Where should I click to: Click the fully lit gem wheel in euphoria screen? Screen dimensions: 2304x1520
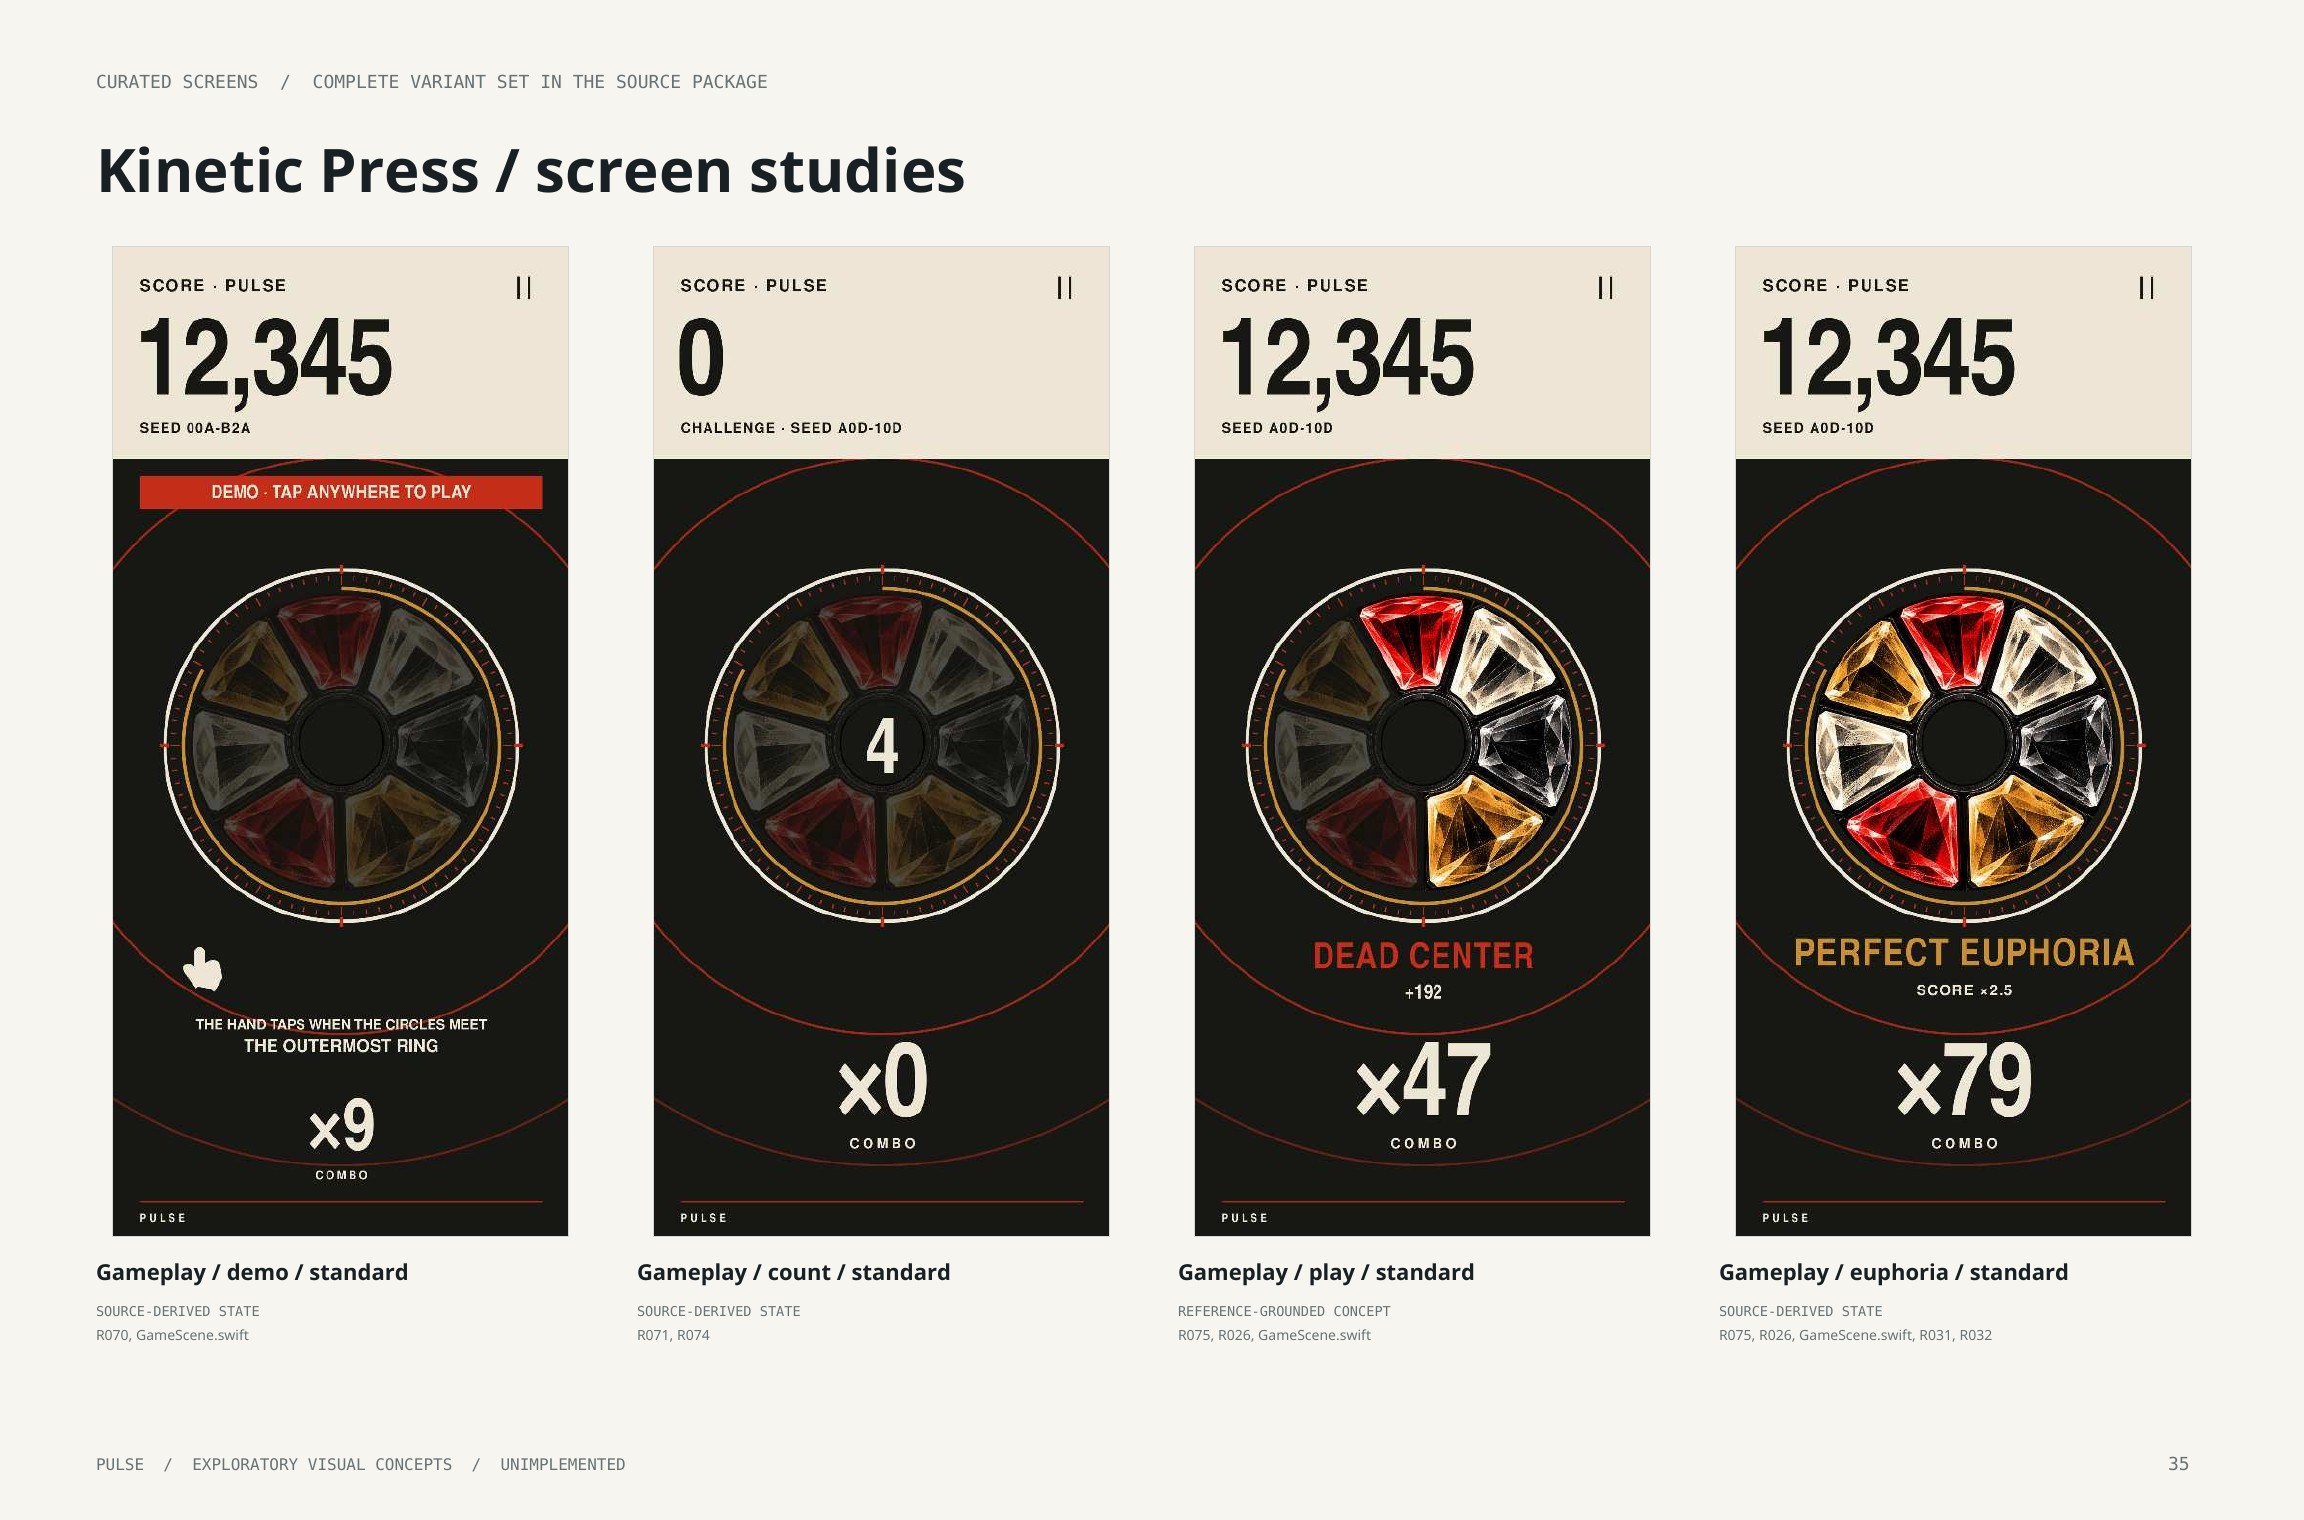[x=1964, y=746]
